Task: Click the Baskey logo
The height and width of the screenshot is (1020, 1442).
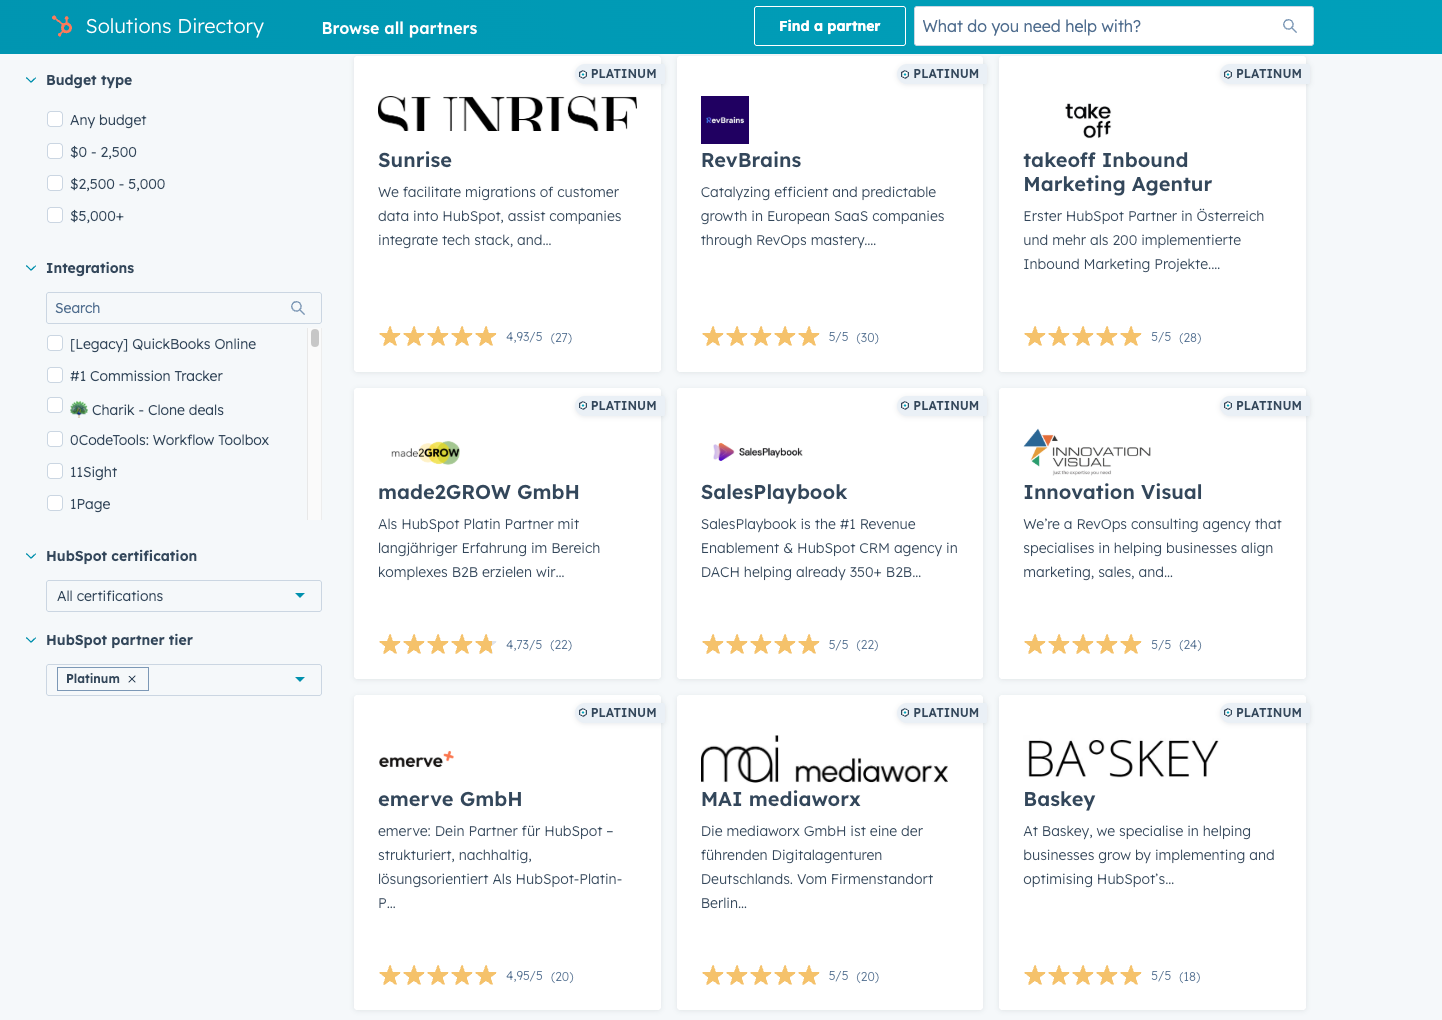Action: click(x=1122, y=760)
